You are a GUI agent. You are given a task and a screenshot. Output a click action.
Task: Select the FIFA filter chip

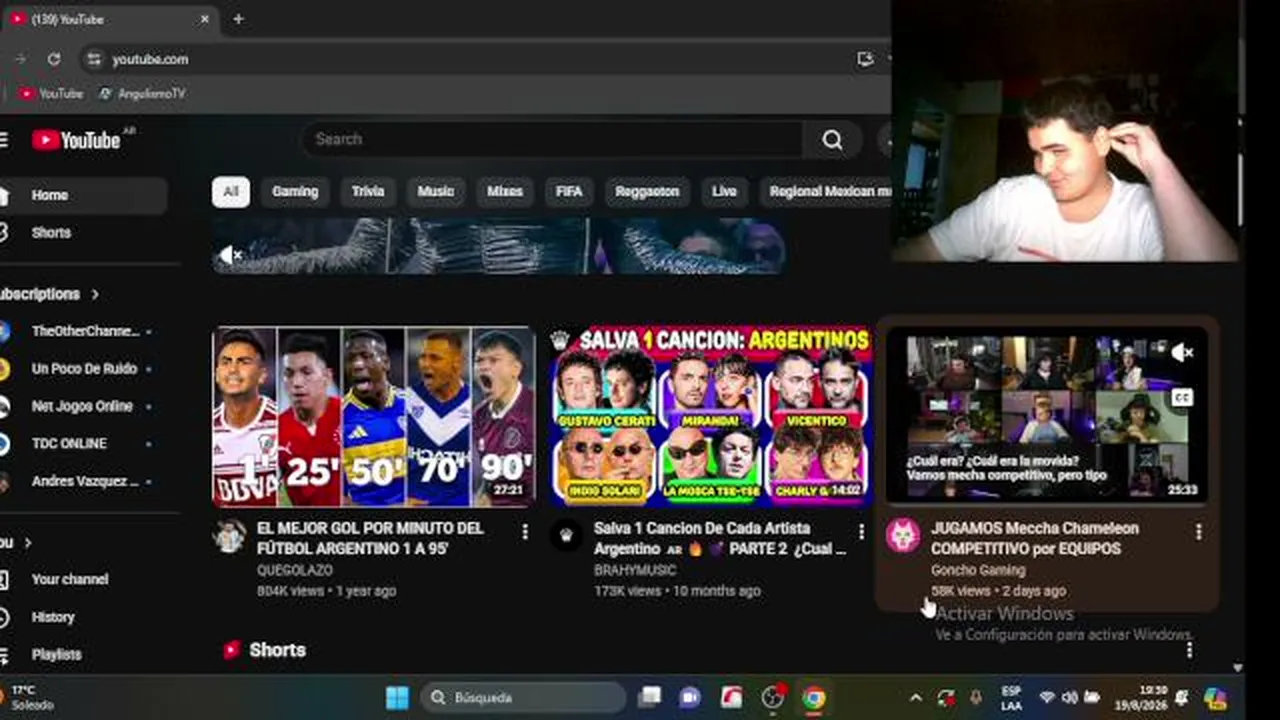click(x=569, y=192)
